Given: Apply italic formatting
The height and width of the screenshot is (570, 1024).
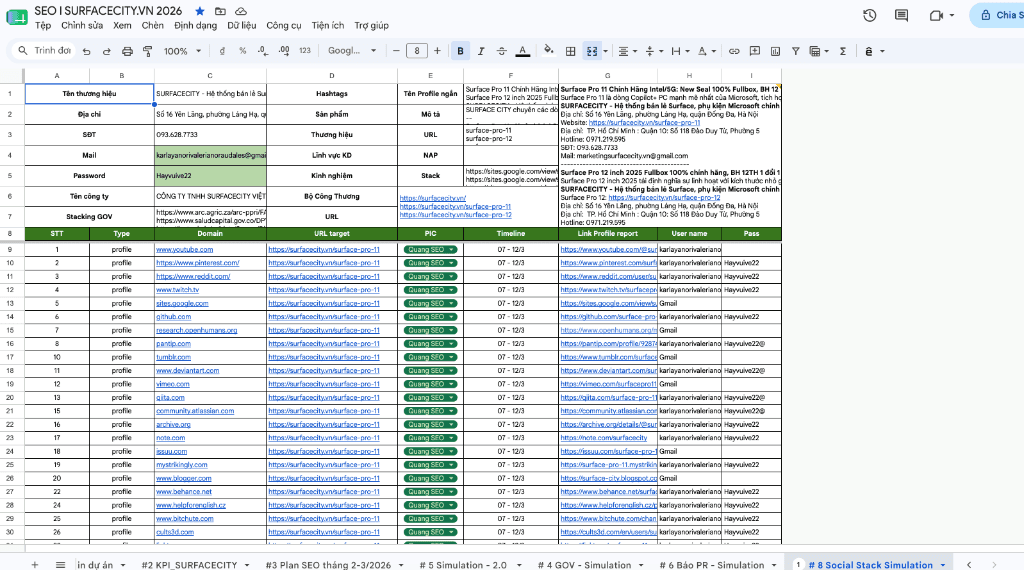Looking at the screenshot, I should click(481, 51).
